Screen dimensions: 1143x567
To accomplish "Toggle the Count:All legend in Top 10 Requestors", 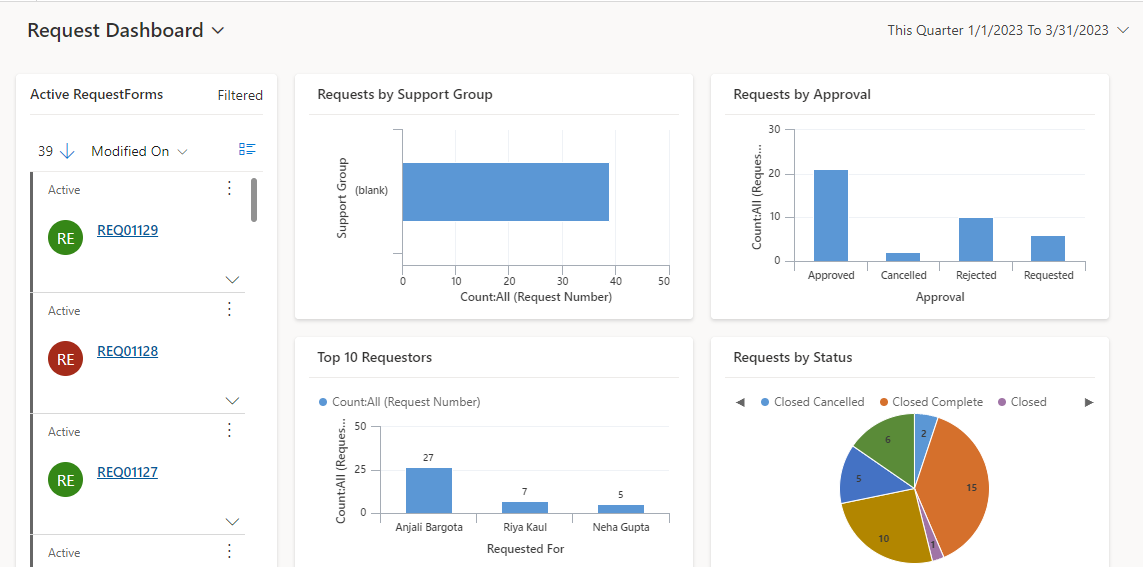I will (399, 402).
